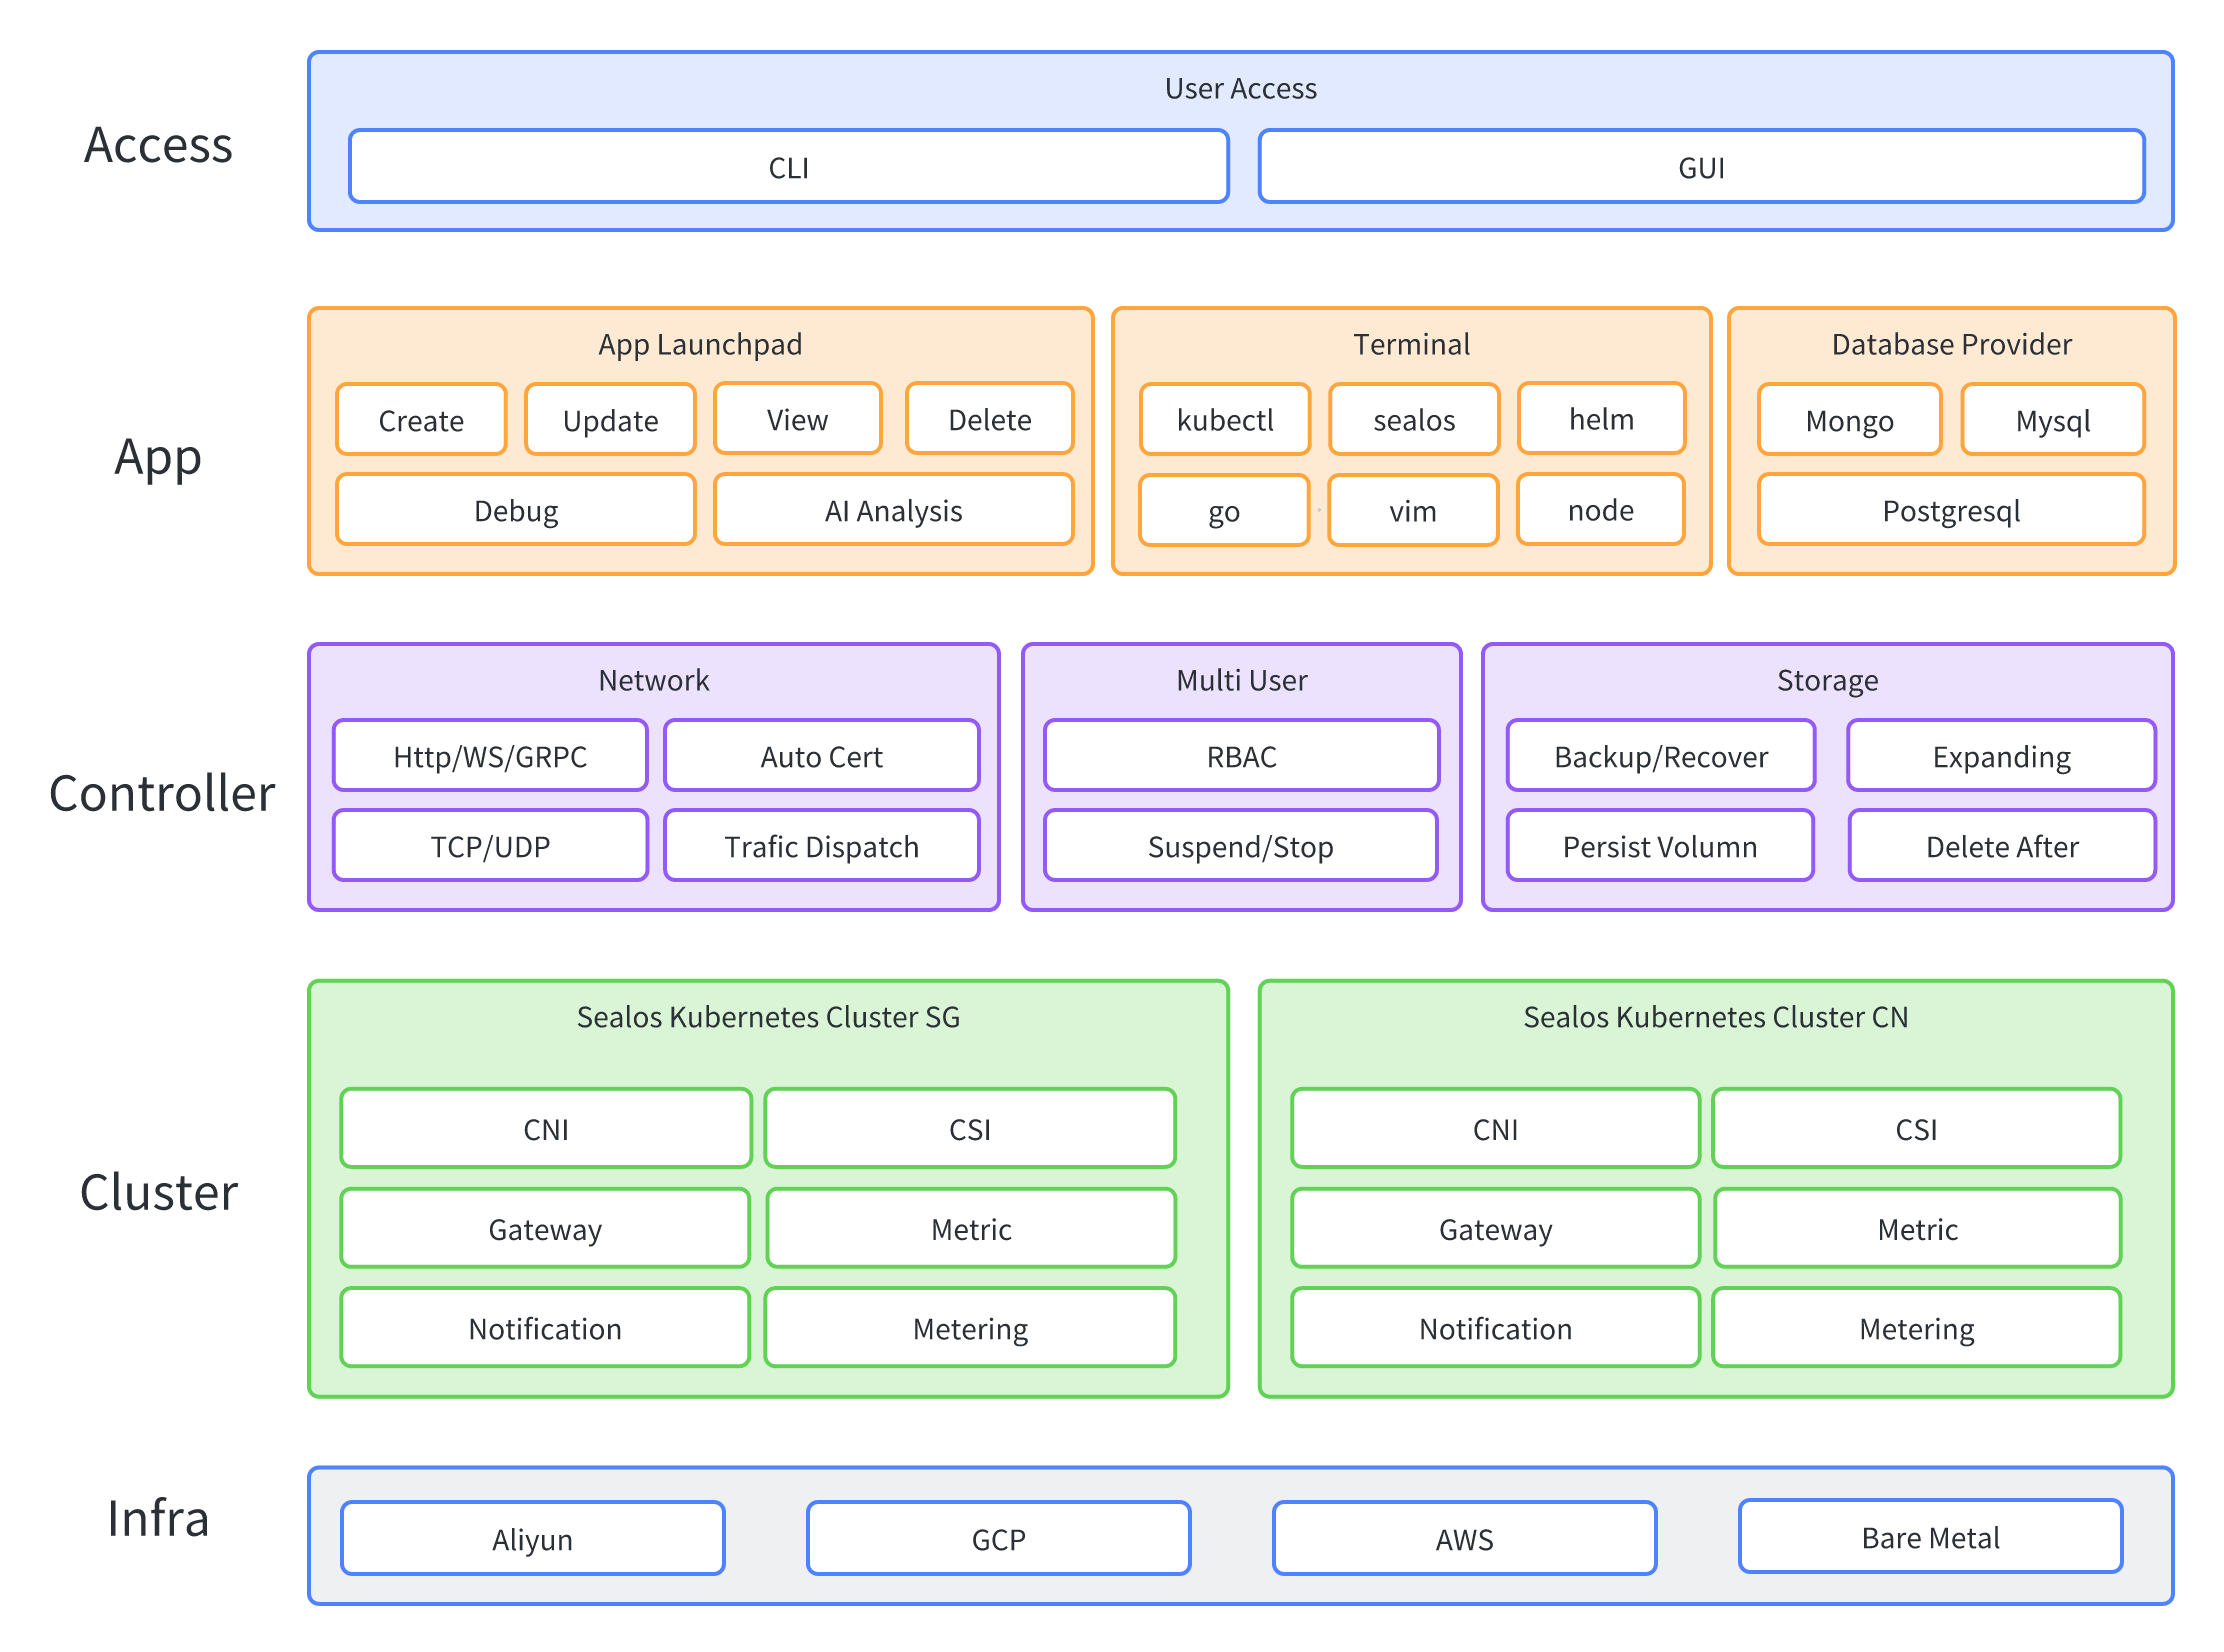Click the Aliyun infra box

(532, 1538)
